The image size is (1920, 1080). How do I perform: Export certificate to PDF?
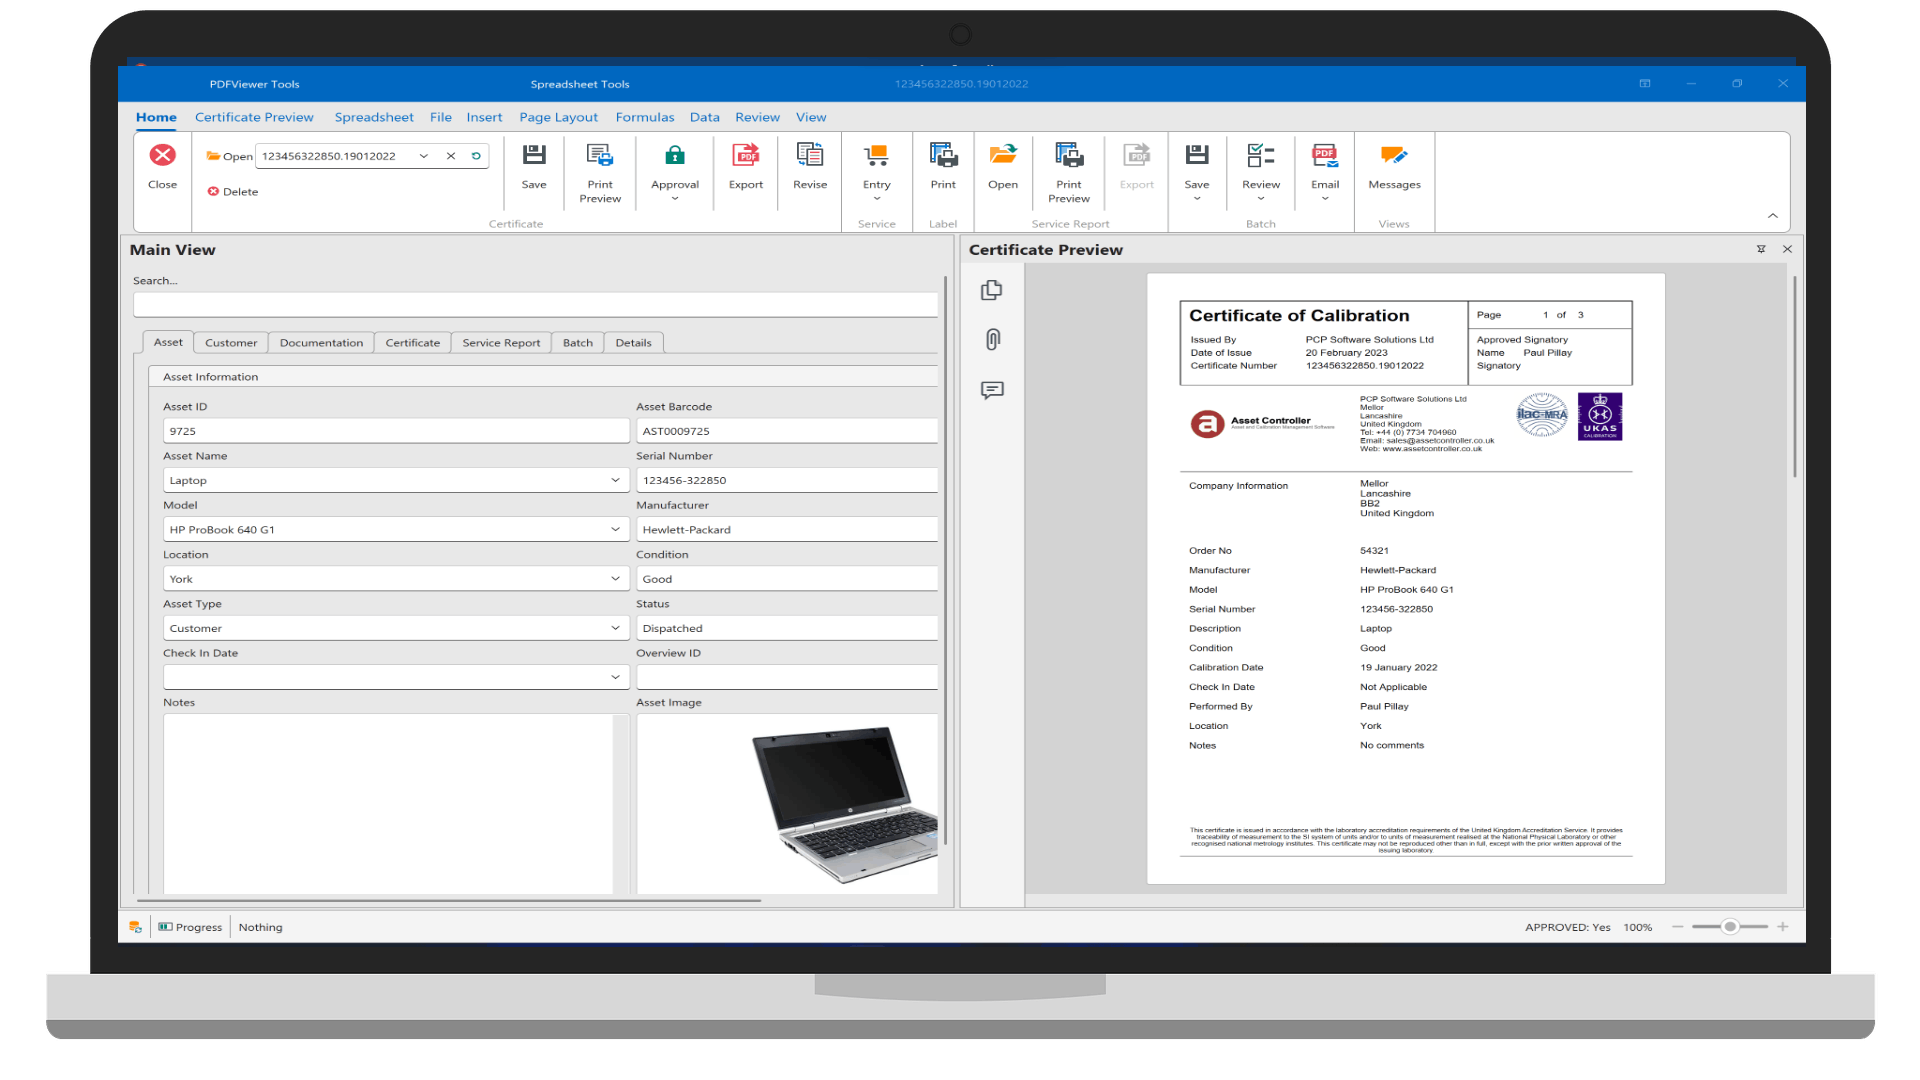coord(745,156)
